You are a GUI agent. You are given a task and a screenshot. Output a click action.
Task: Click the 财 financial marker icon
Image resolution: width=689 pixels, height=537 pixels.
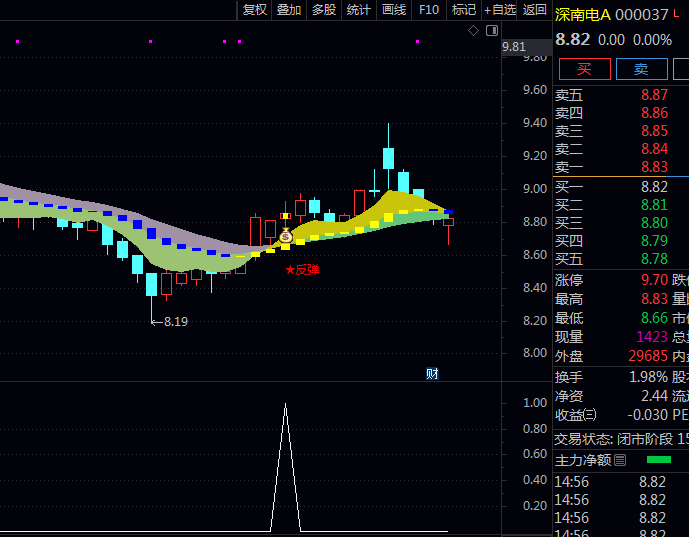pos(432,374)
